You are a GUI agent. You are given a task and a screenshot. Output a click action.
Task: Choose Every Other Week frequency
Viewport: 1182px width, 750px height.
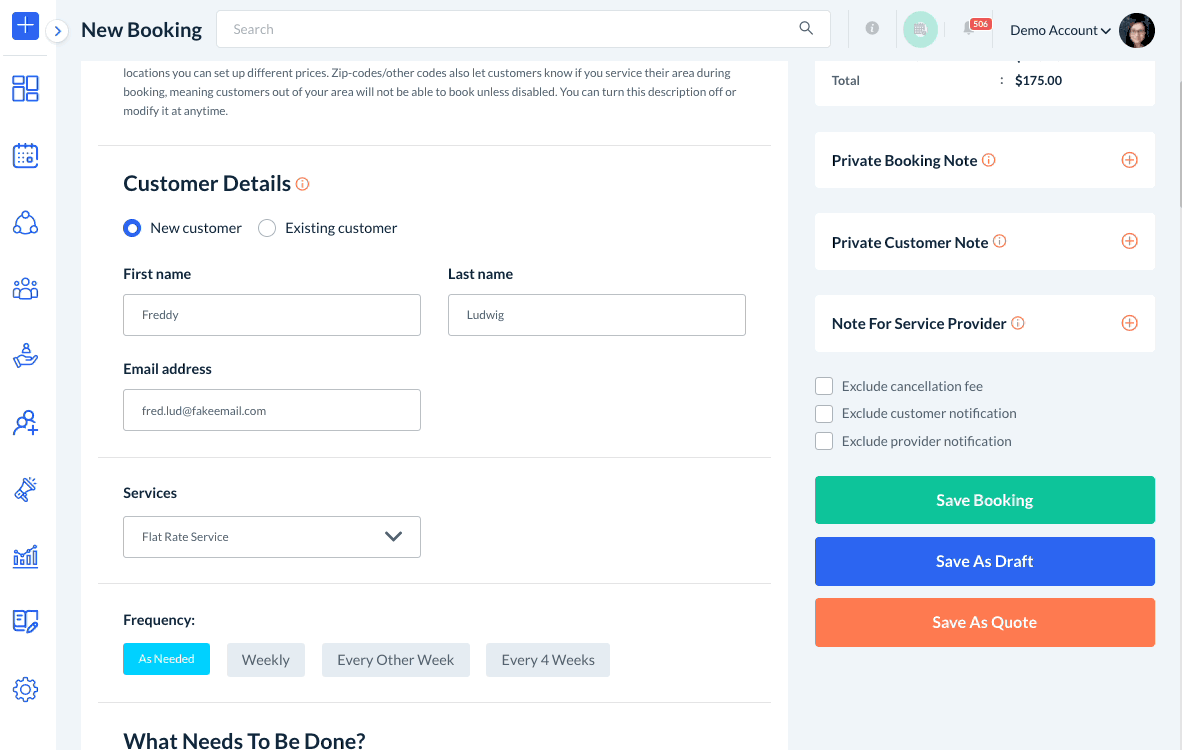click(x=395, y=660)
